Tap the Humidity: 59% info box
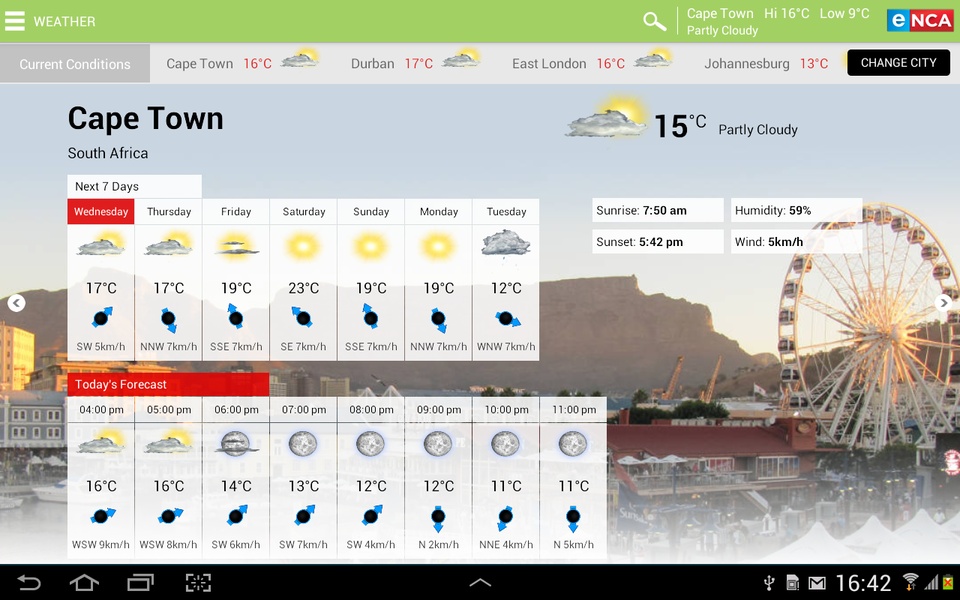Viewport: 960px width, 600px height. [x=797, y=210]
